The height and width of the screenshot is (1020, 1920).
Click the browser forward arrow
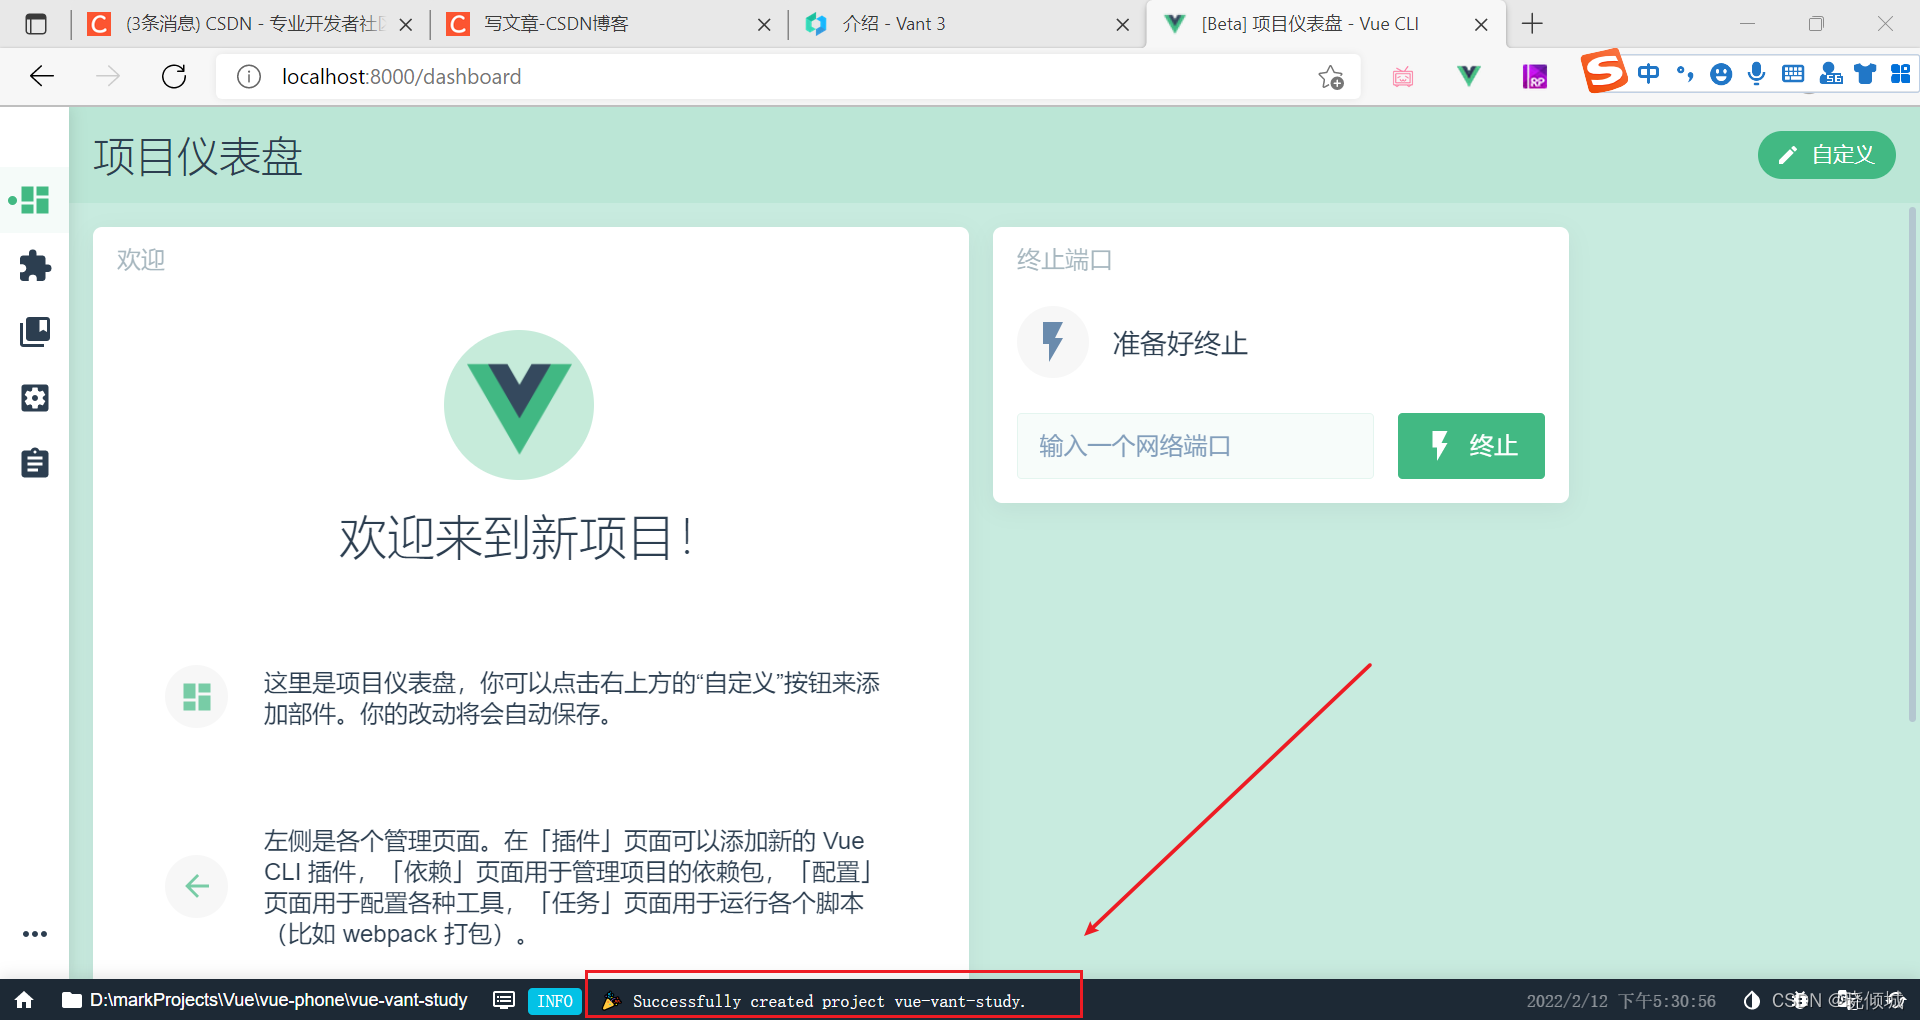[x=108, y=76]
